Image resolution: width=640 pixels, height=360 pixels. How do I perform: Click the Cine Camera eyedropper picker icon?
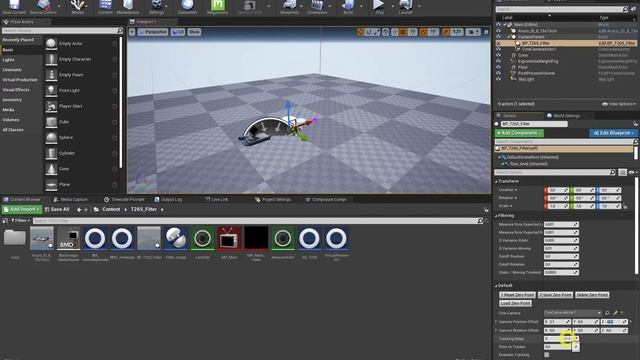[615, 313]
